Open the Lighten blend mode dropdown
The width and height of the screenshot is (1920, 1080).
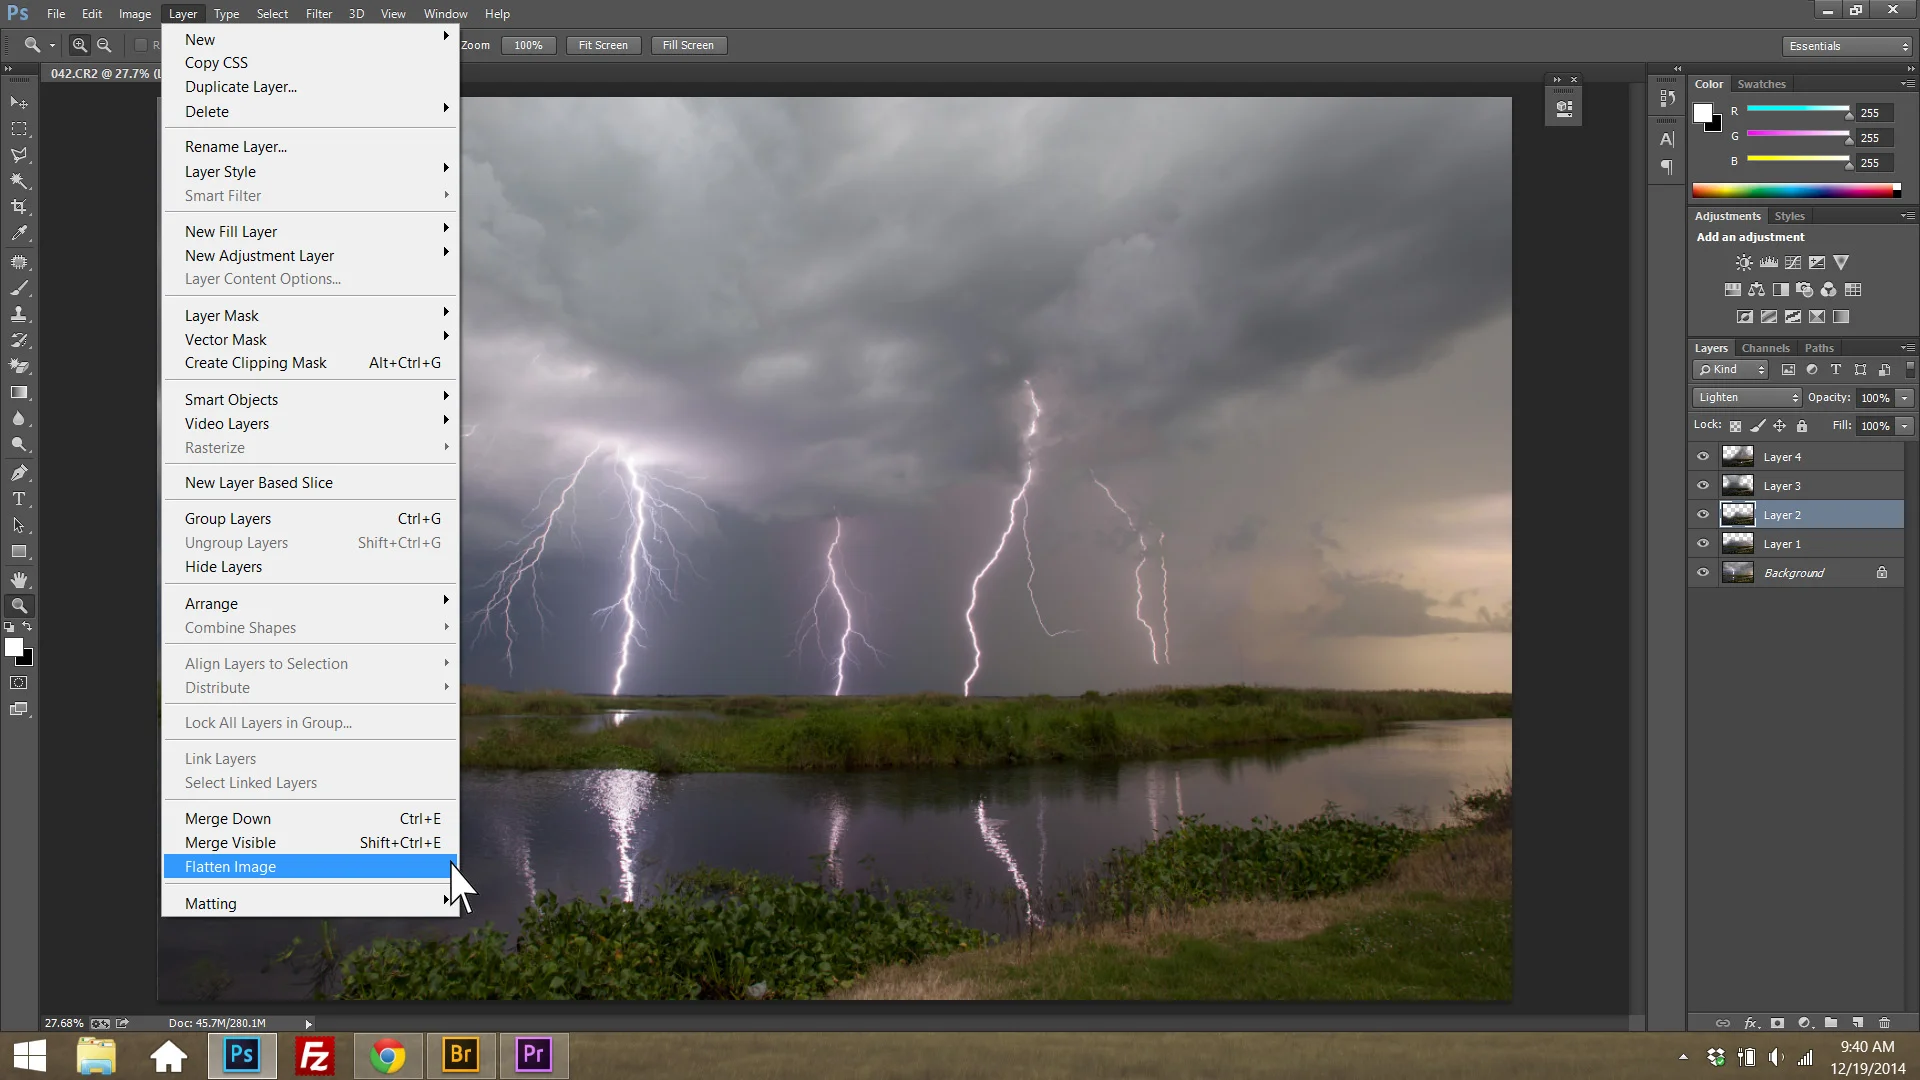point(1747,398)
